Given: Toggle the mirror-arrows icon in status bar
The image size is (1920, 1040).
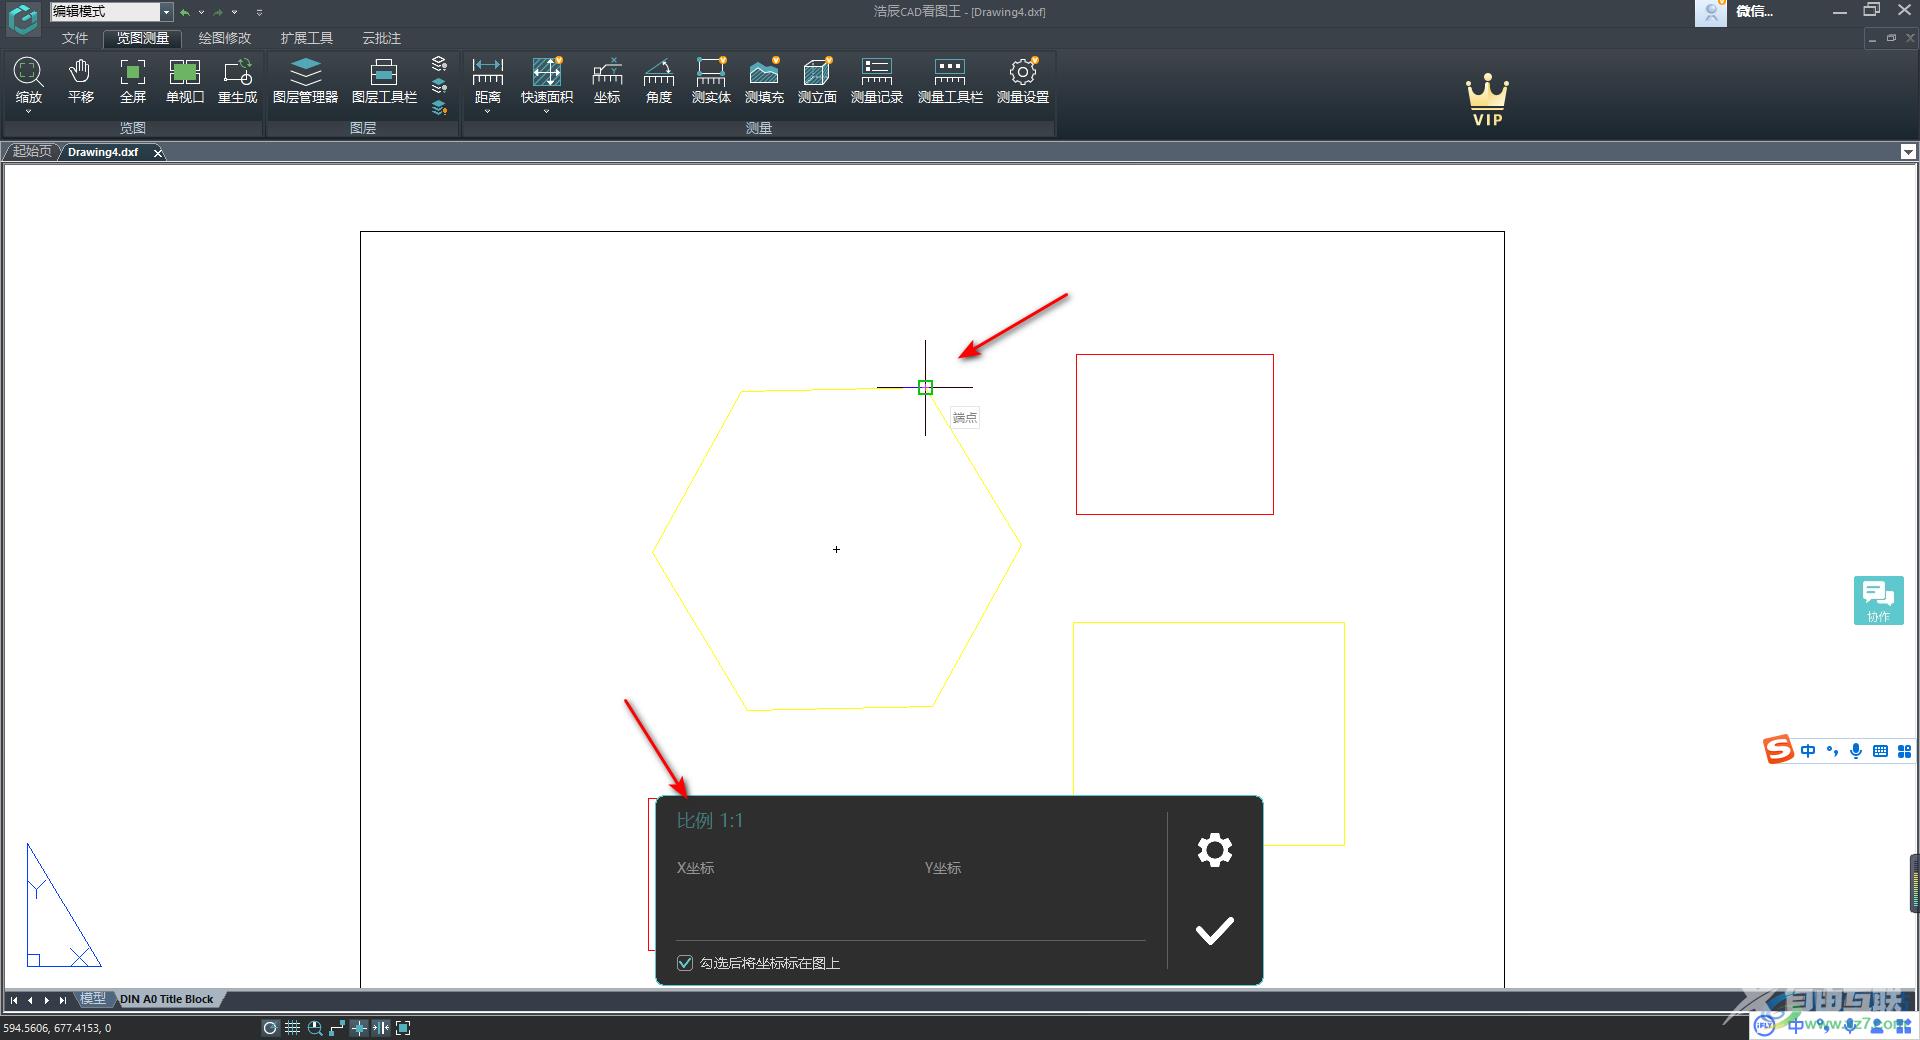Looking at the screenshot, I should coord(381,1028).
